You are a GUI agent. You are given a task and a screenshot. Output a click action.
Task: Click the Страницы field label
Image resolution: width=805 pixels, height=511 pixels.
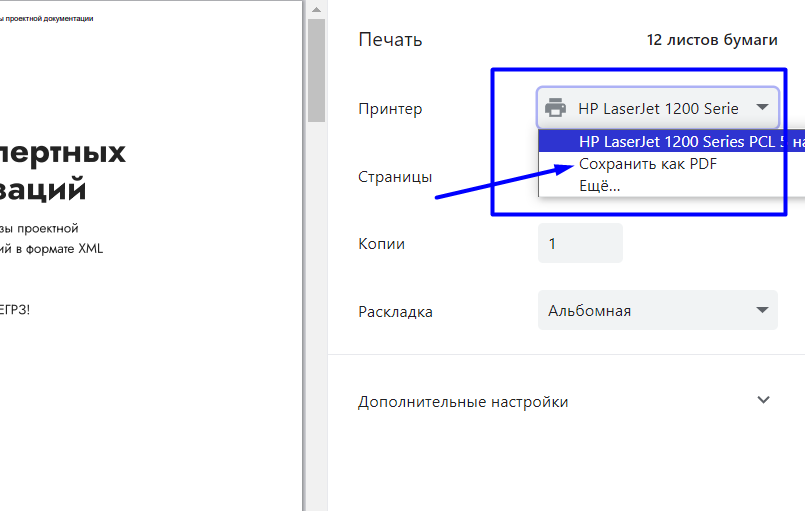tap(395, 177)
